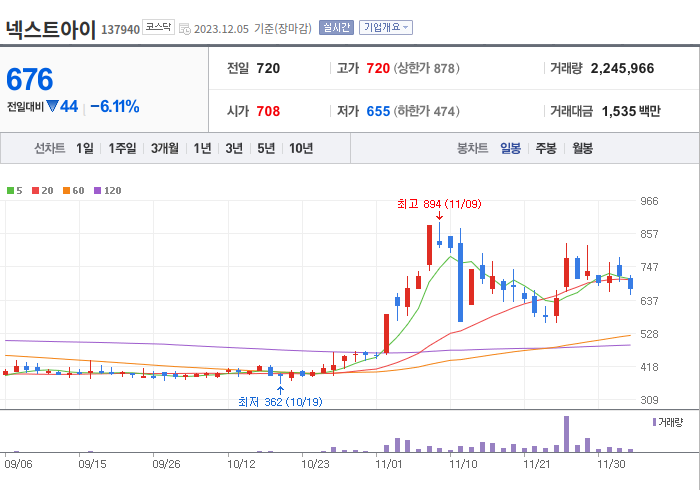Click the 저가 value 655

378,111
